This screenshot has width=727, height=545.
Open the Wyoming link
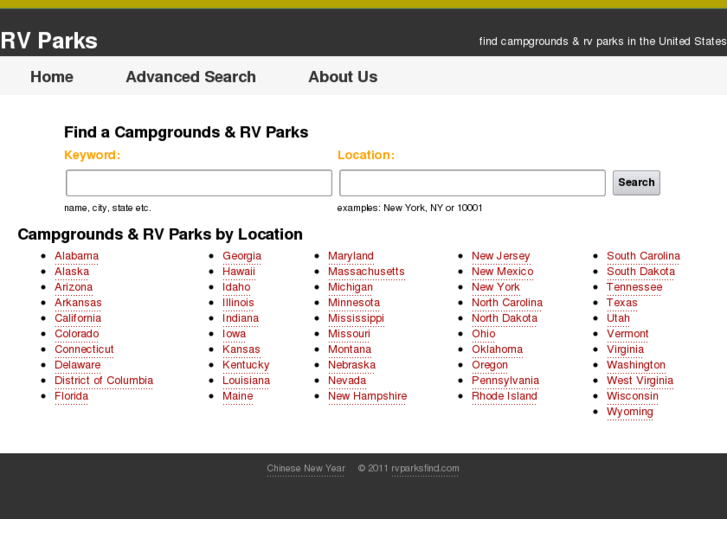point(630,412)
